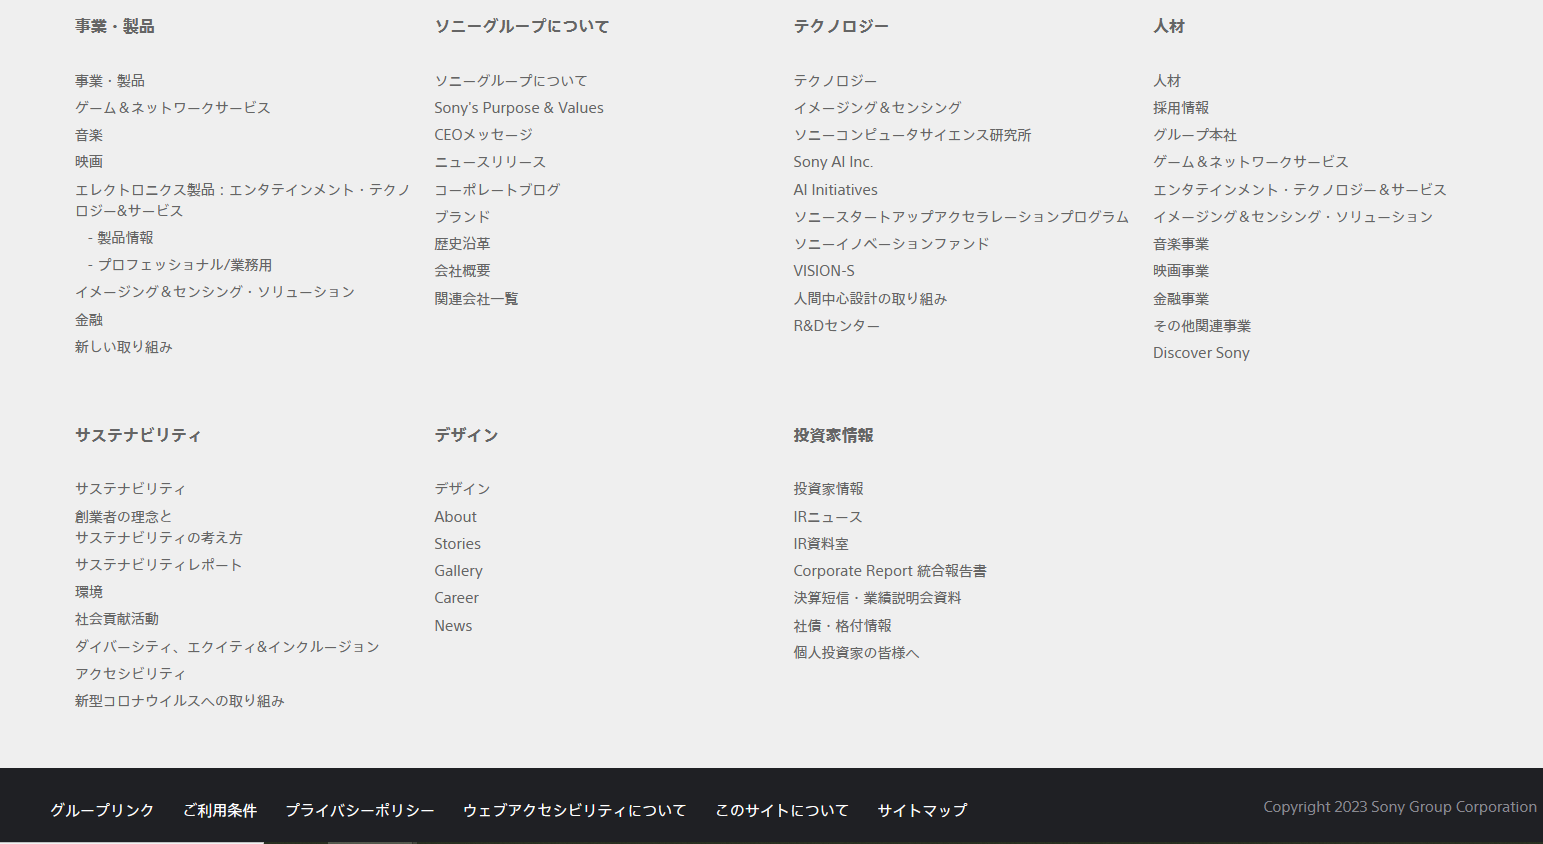The height and width of the screenshot is (844, 1543).
Task: Go to ニュースリリース
Action: click(x=489, y=162)
